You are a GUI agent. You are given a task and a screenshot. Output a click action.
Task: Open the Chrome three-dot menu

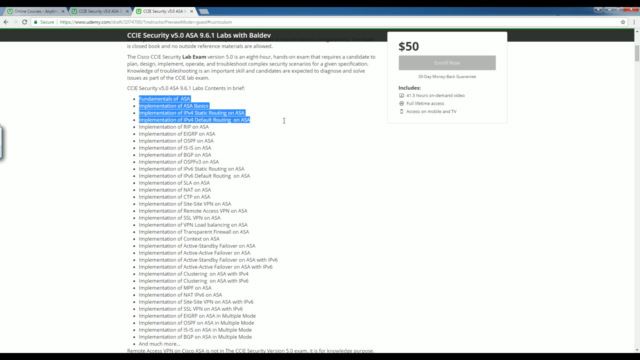tap(634, 22)
